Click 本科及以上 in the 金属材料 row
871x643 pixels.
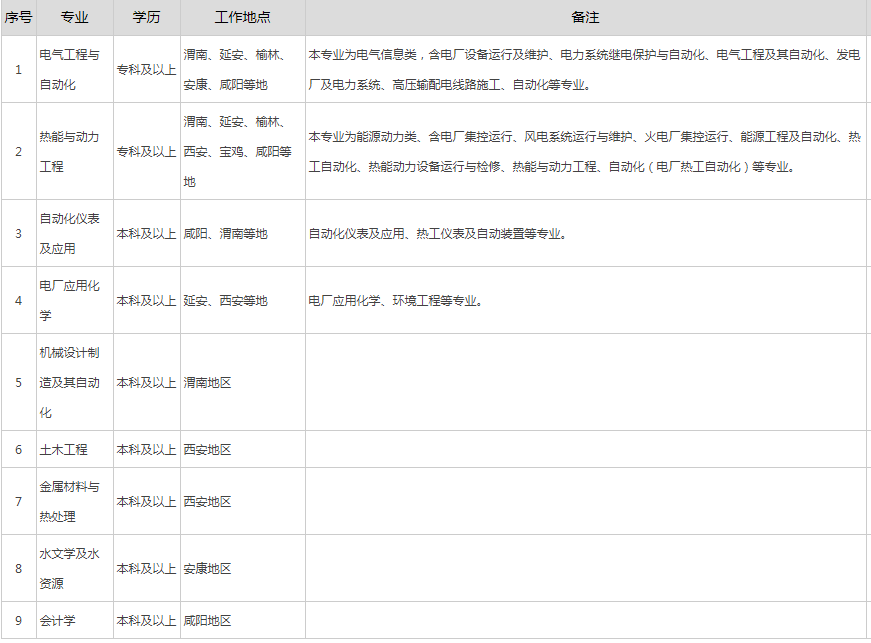[147, 501]
